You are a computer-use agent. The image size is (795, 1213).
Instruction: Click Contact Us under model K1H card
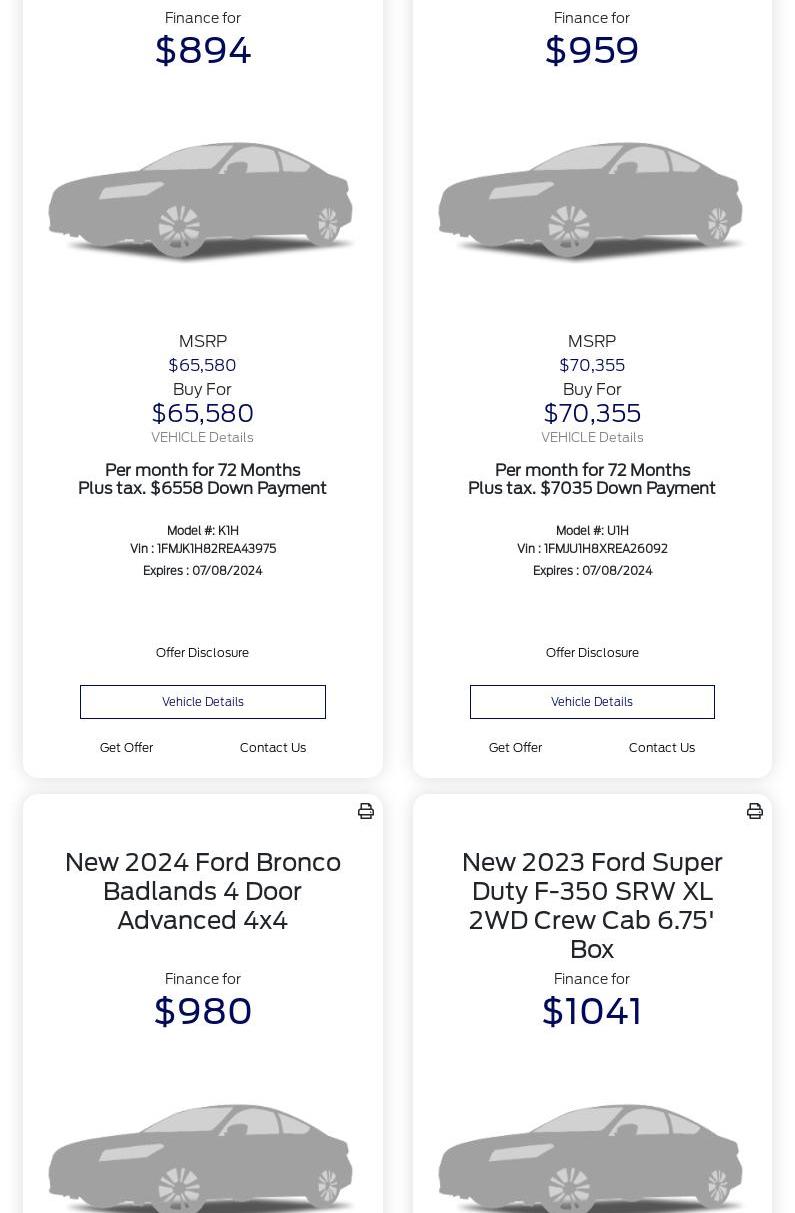273,748
